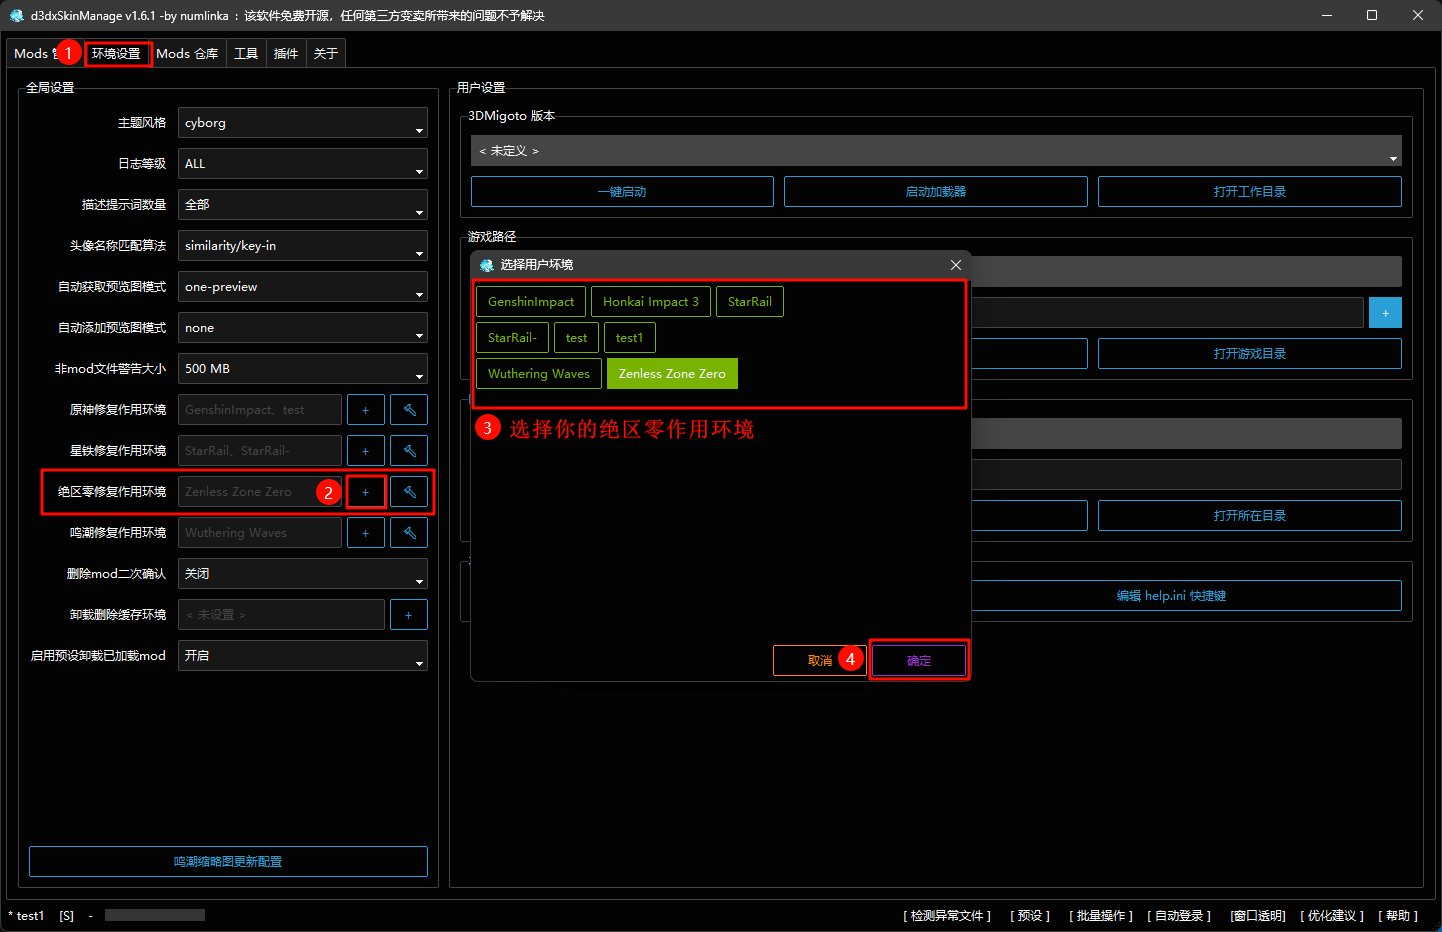Open Zenless Zone Zero wrench tool
Image resolution: width=1442 pixels, height=932 pixels.
(409, 492)
